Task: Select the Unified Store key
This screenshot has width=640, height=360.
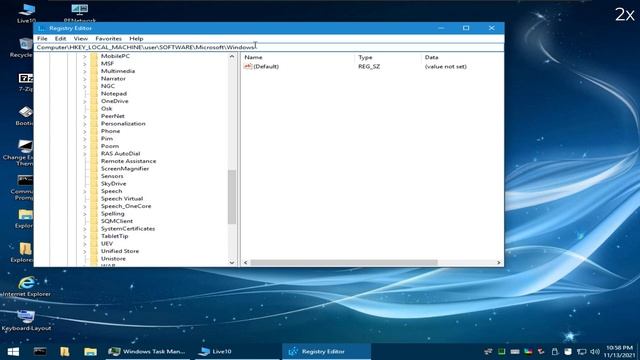Action: pos(120,251)
